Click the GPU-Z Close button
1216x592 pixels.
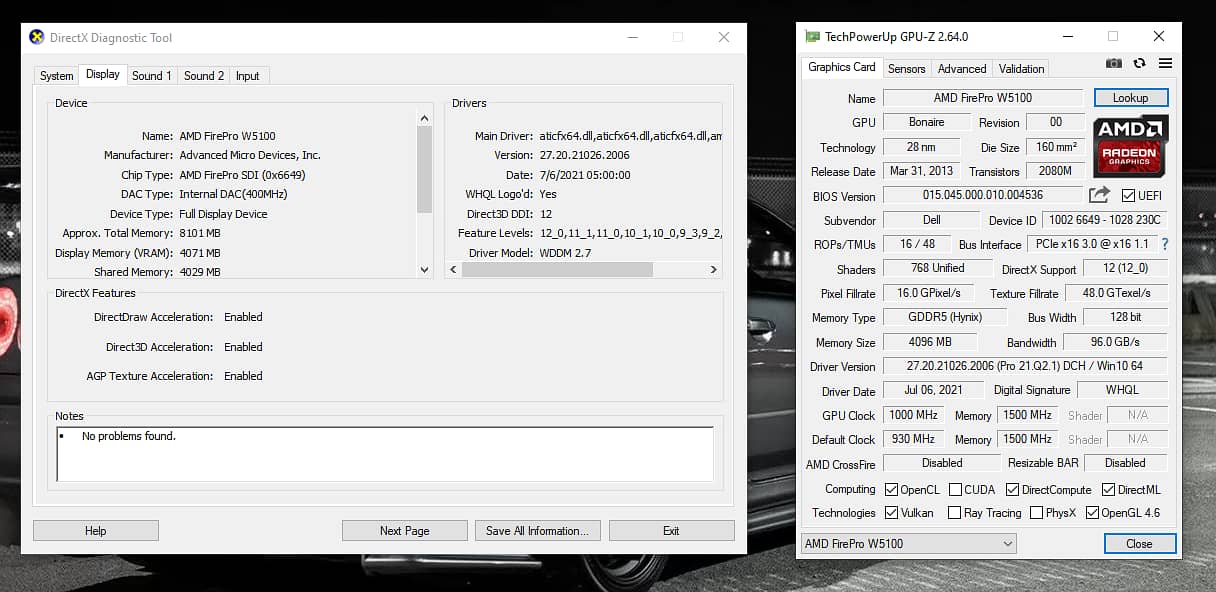(x=1139, y=544)
